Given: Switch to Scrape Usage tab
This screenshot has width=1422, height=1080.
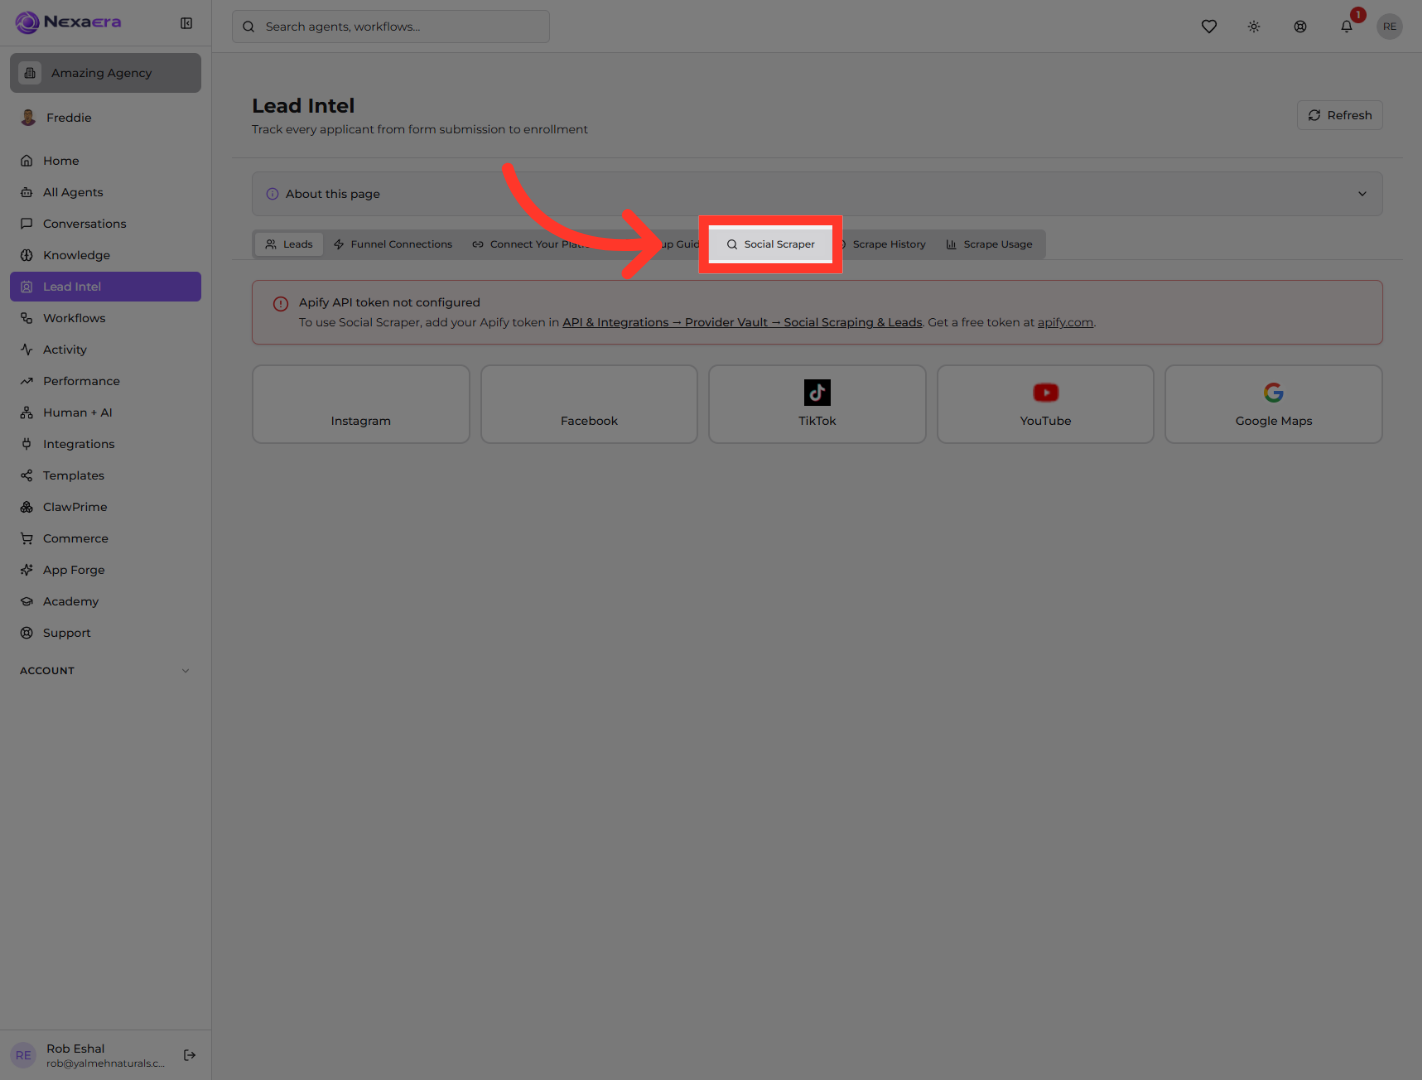Looking at the screenshot, I should [989, 244].
